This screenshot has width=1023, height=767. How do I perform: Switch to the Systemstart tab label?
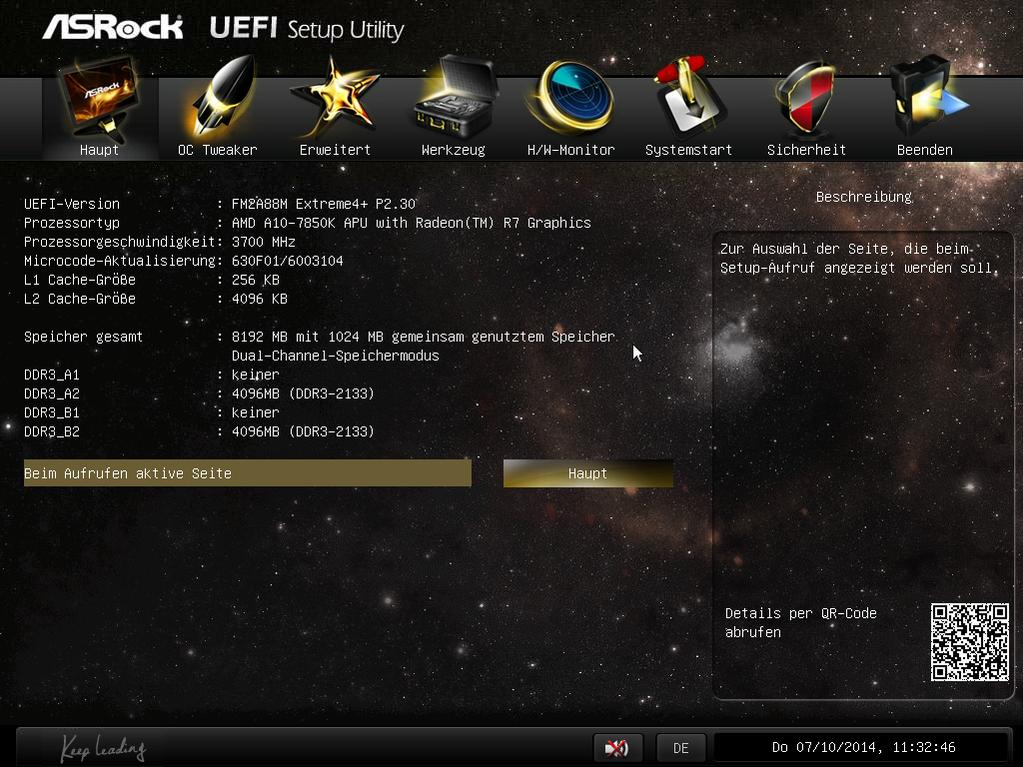688,150
